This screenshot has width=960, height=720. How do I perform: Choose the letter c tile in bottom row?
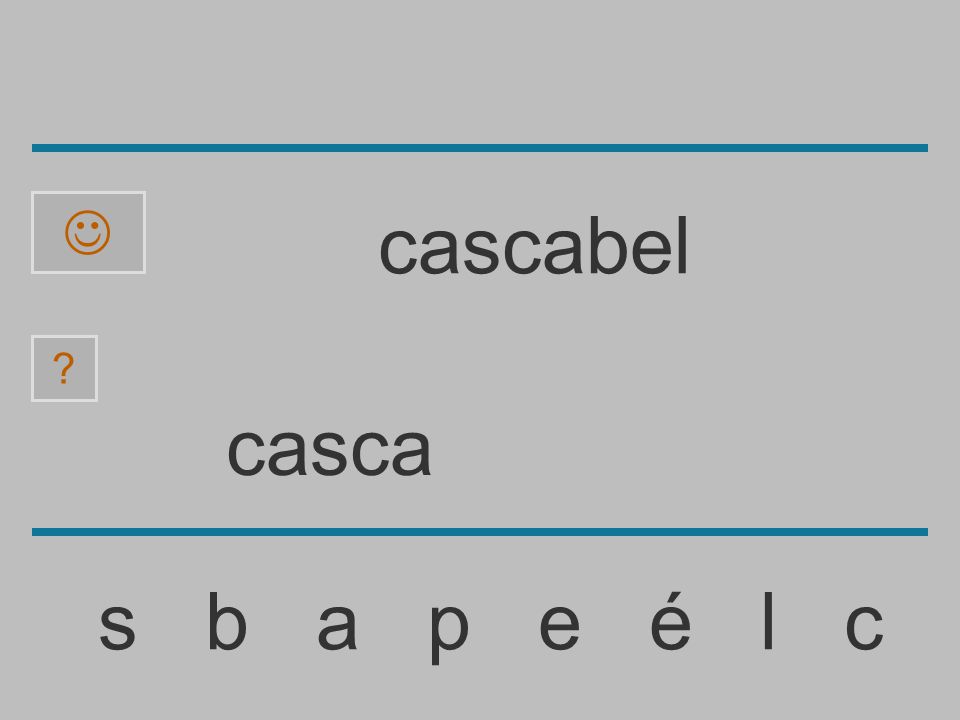pyautogui.click(x=864, y=626)
